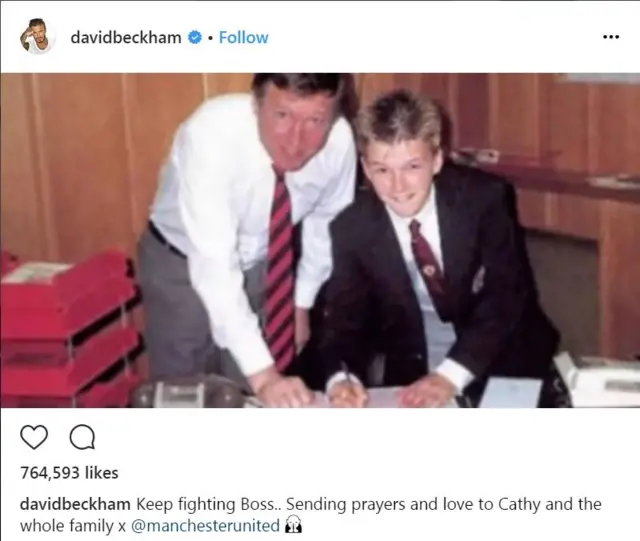Open comments with the speech bubble icon
The image size is (640, 541).
click(x=82, y=437)
